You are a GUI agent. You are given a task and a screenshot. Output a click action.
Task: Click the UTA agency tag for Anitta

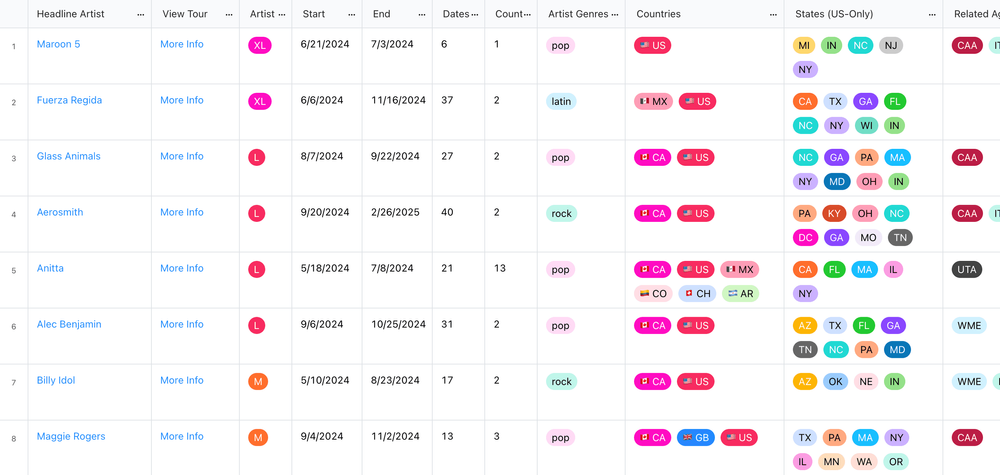pyautogui.click(x=967, y=270)
